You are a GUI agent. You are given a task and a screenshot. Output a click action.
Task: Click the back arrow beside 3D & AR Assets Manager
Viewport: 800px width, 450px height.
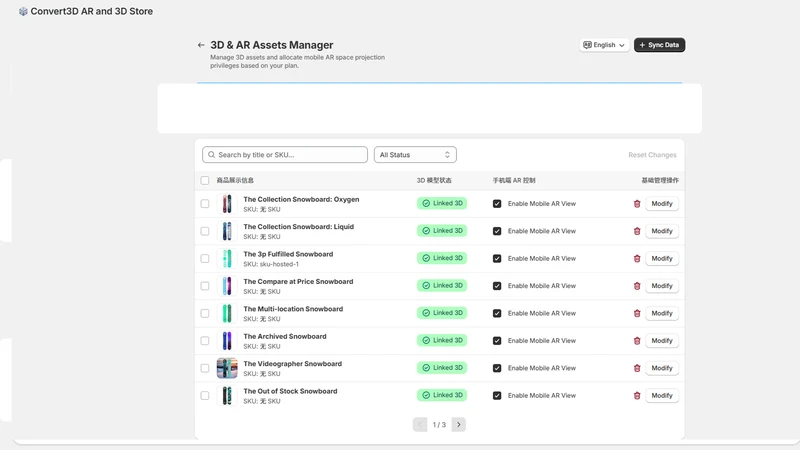pos(201,45)
